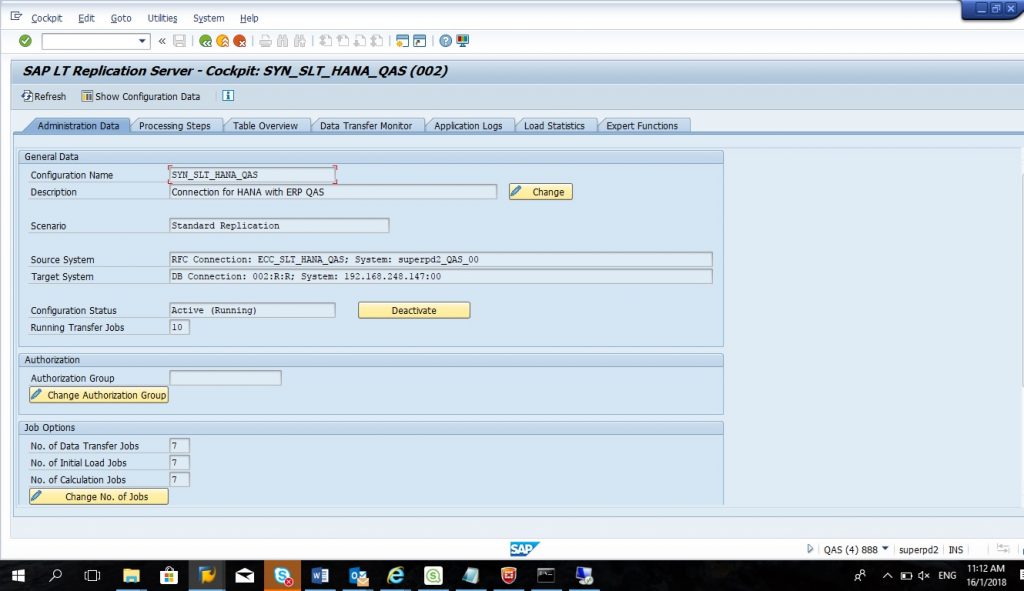The height and width of the screenshot is (591, 1024).
Task: Open Internet Explorer from the taskbar
Action: coord(395,575)
